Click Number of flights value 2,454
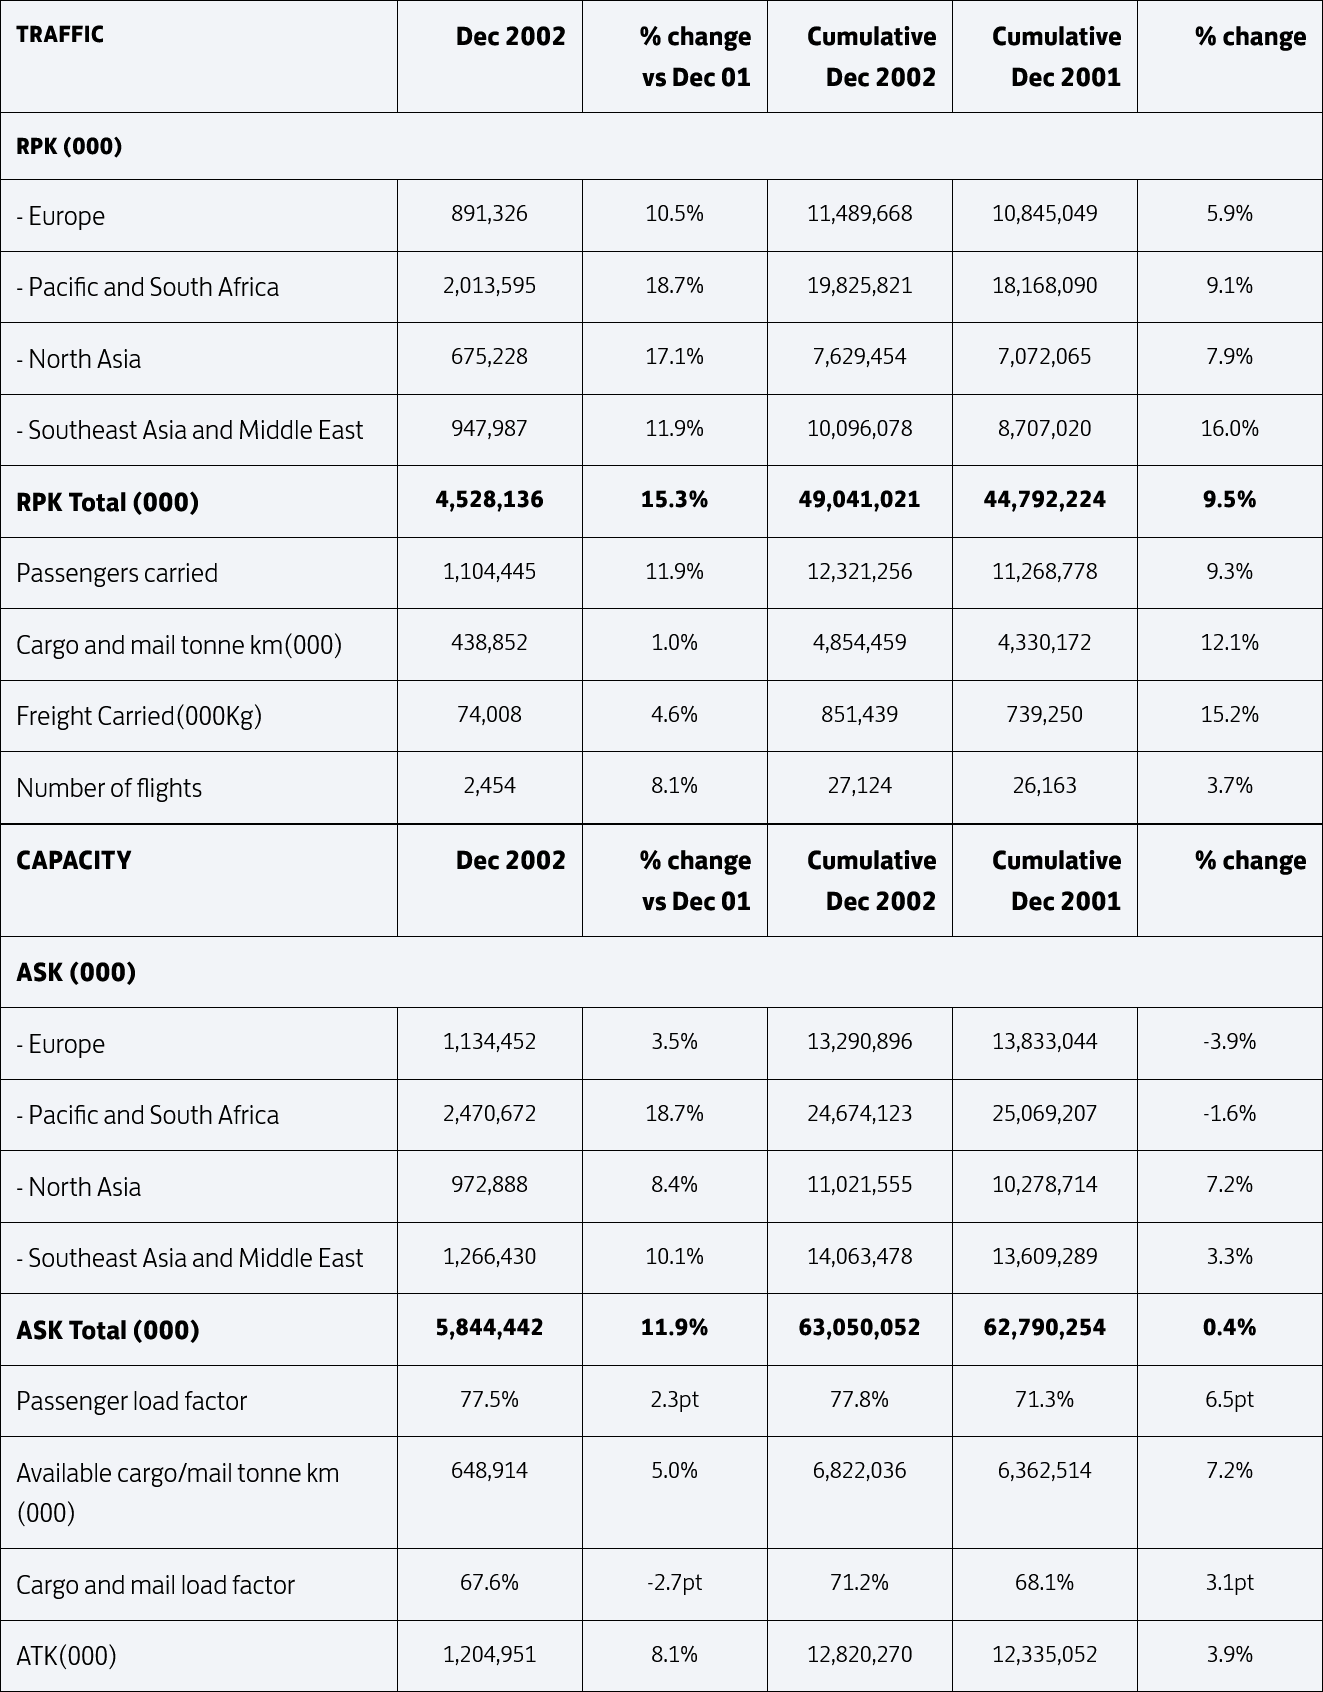Viewport: 1323px width, 1692px height. coord(490,786)
